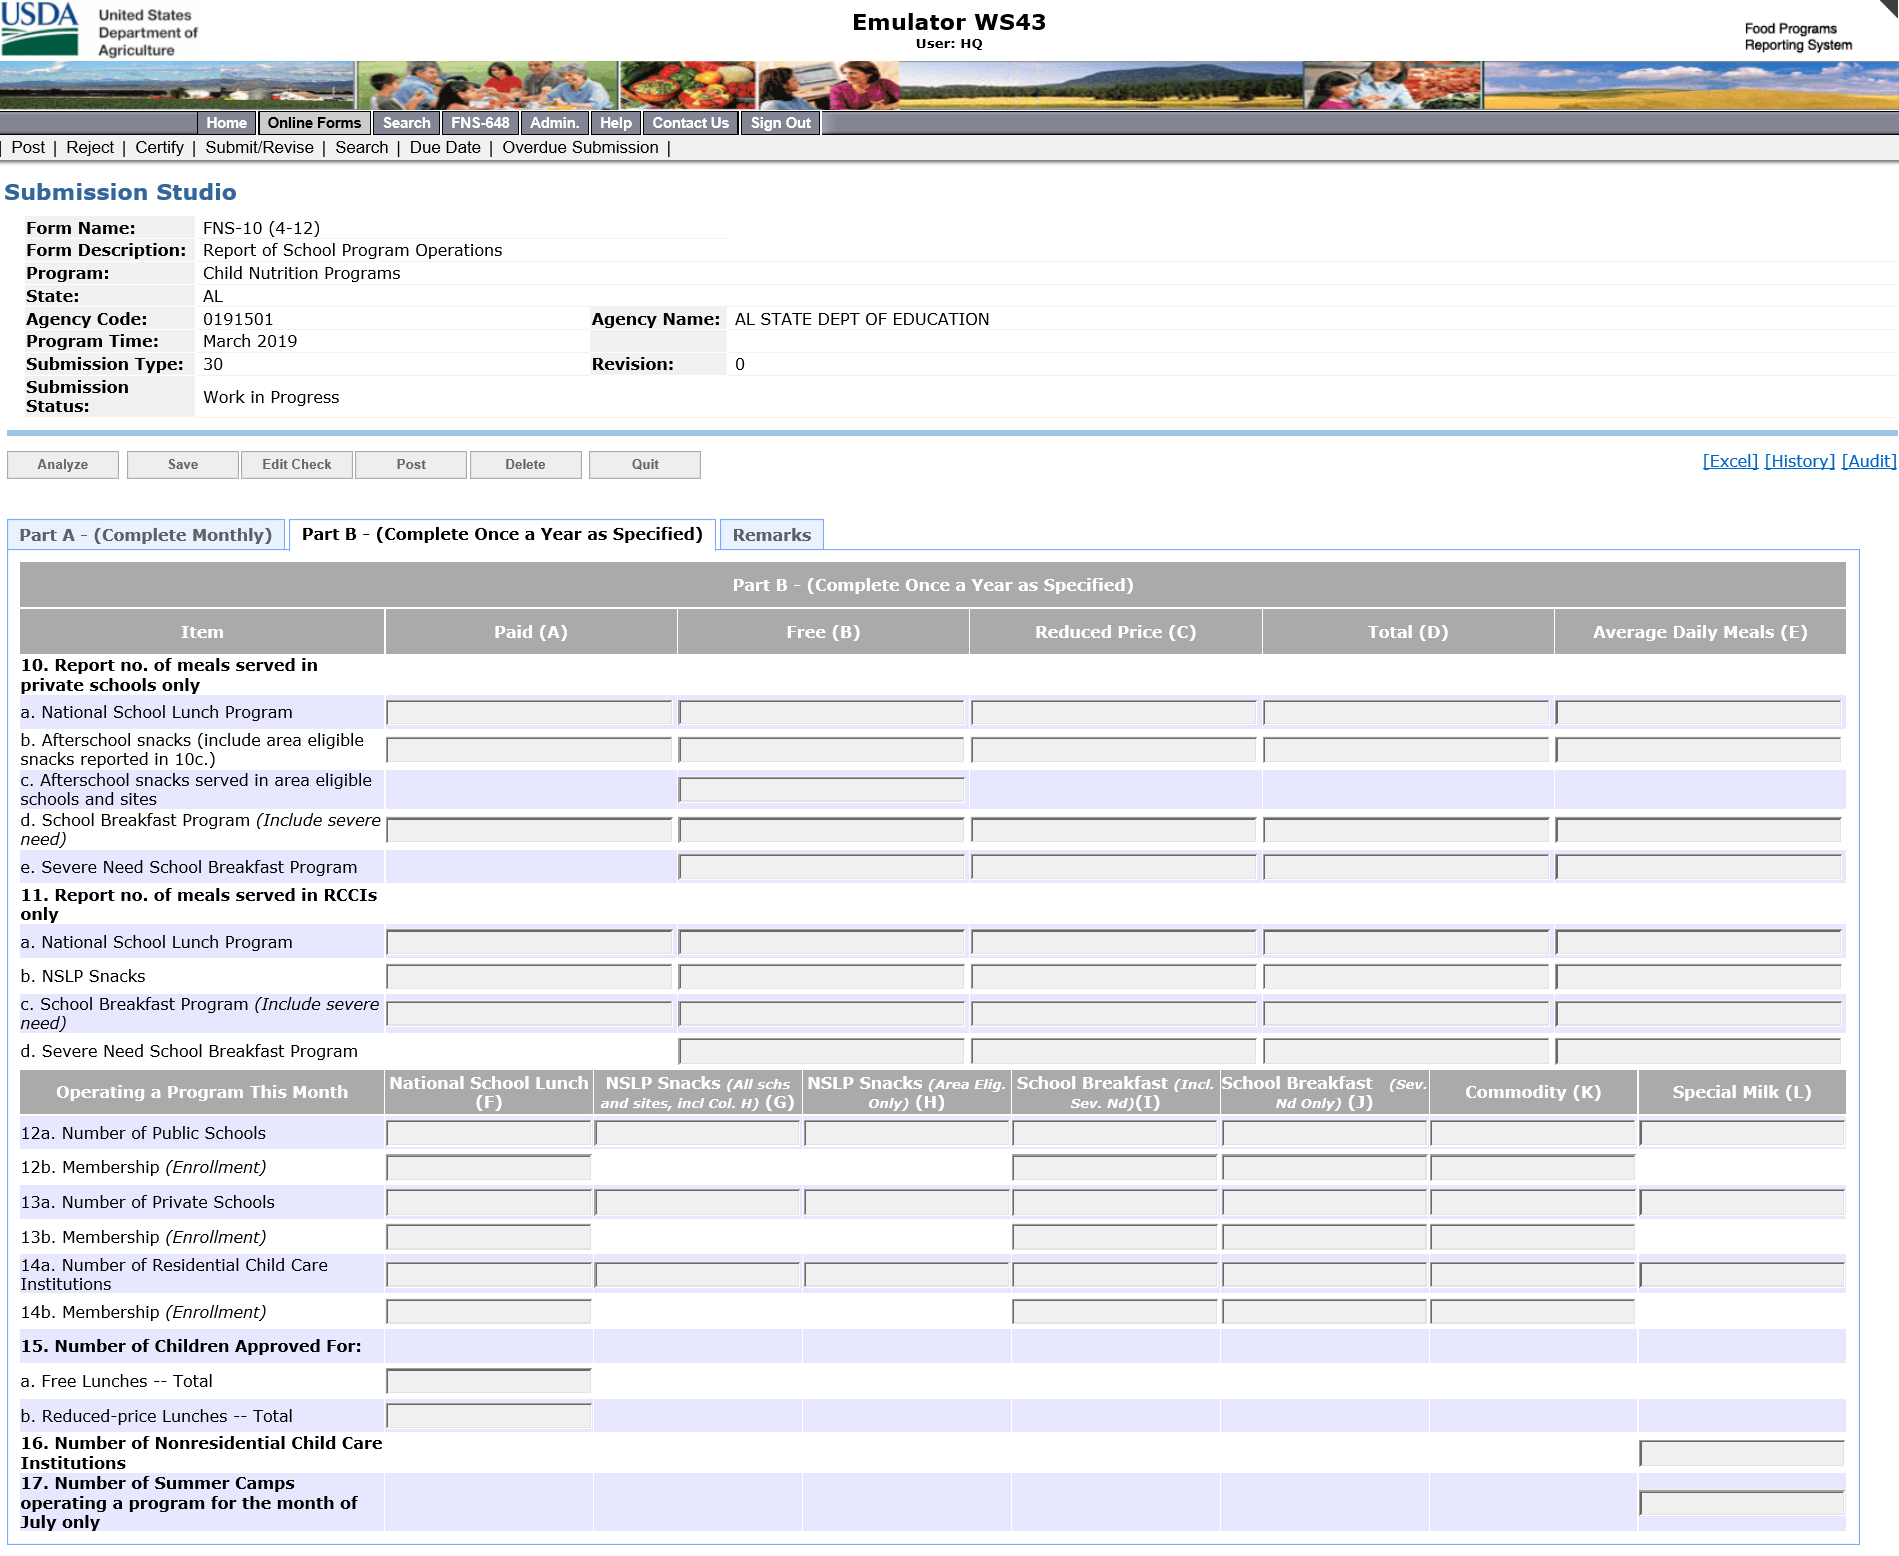Open the Help menu
Viewport: 1899px width, 1556px height.
coord(616,123)
